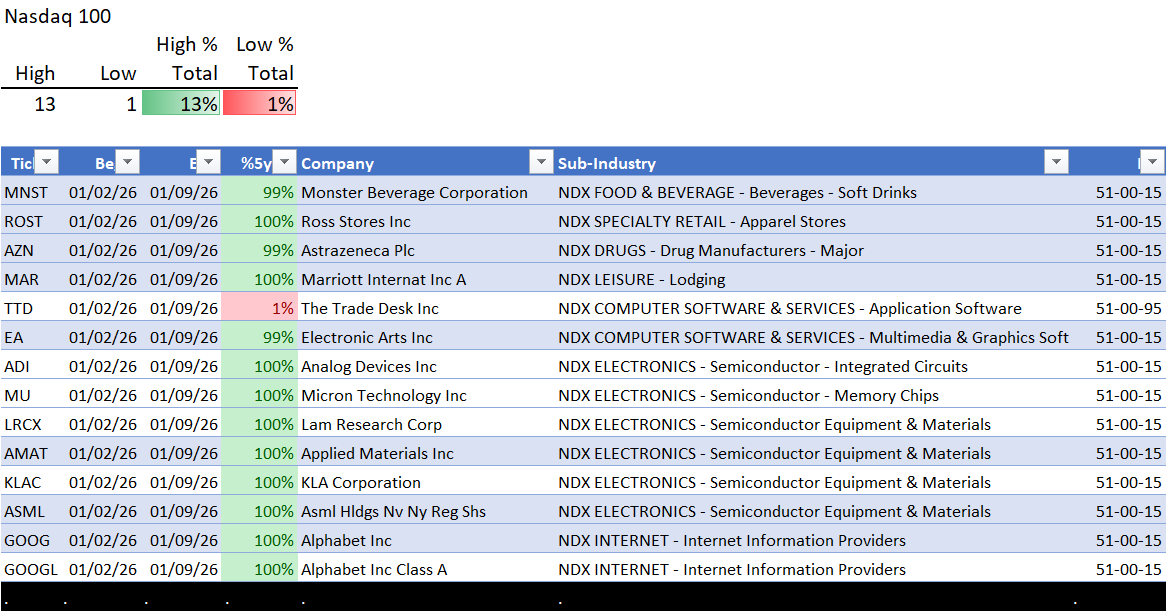The image size is (1166, 611).
Task: Open the Sub-Industry column filter dropdown
Action: click(1056, 162)
